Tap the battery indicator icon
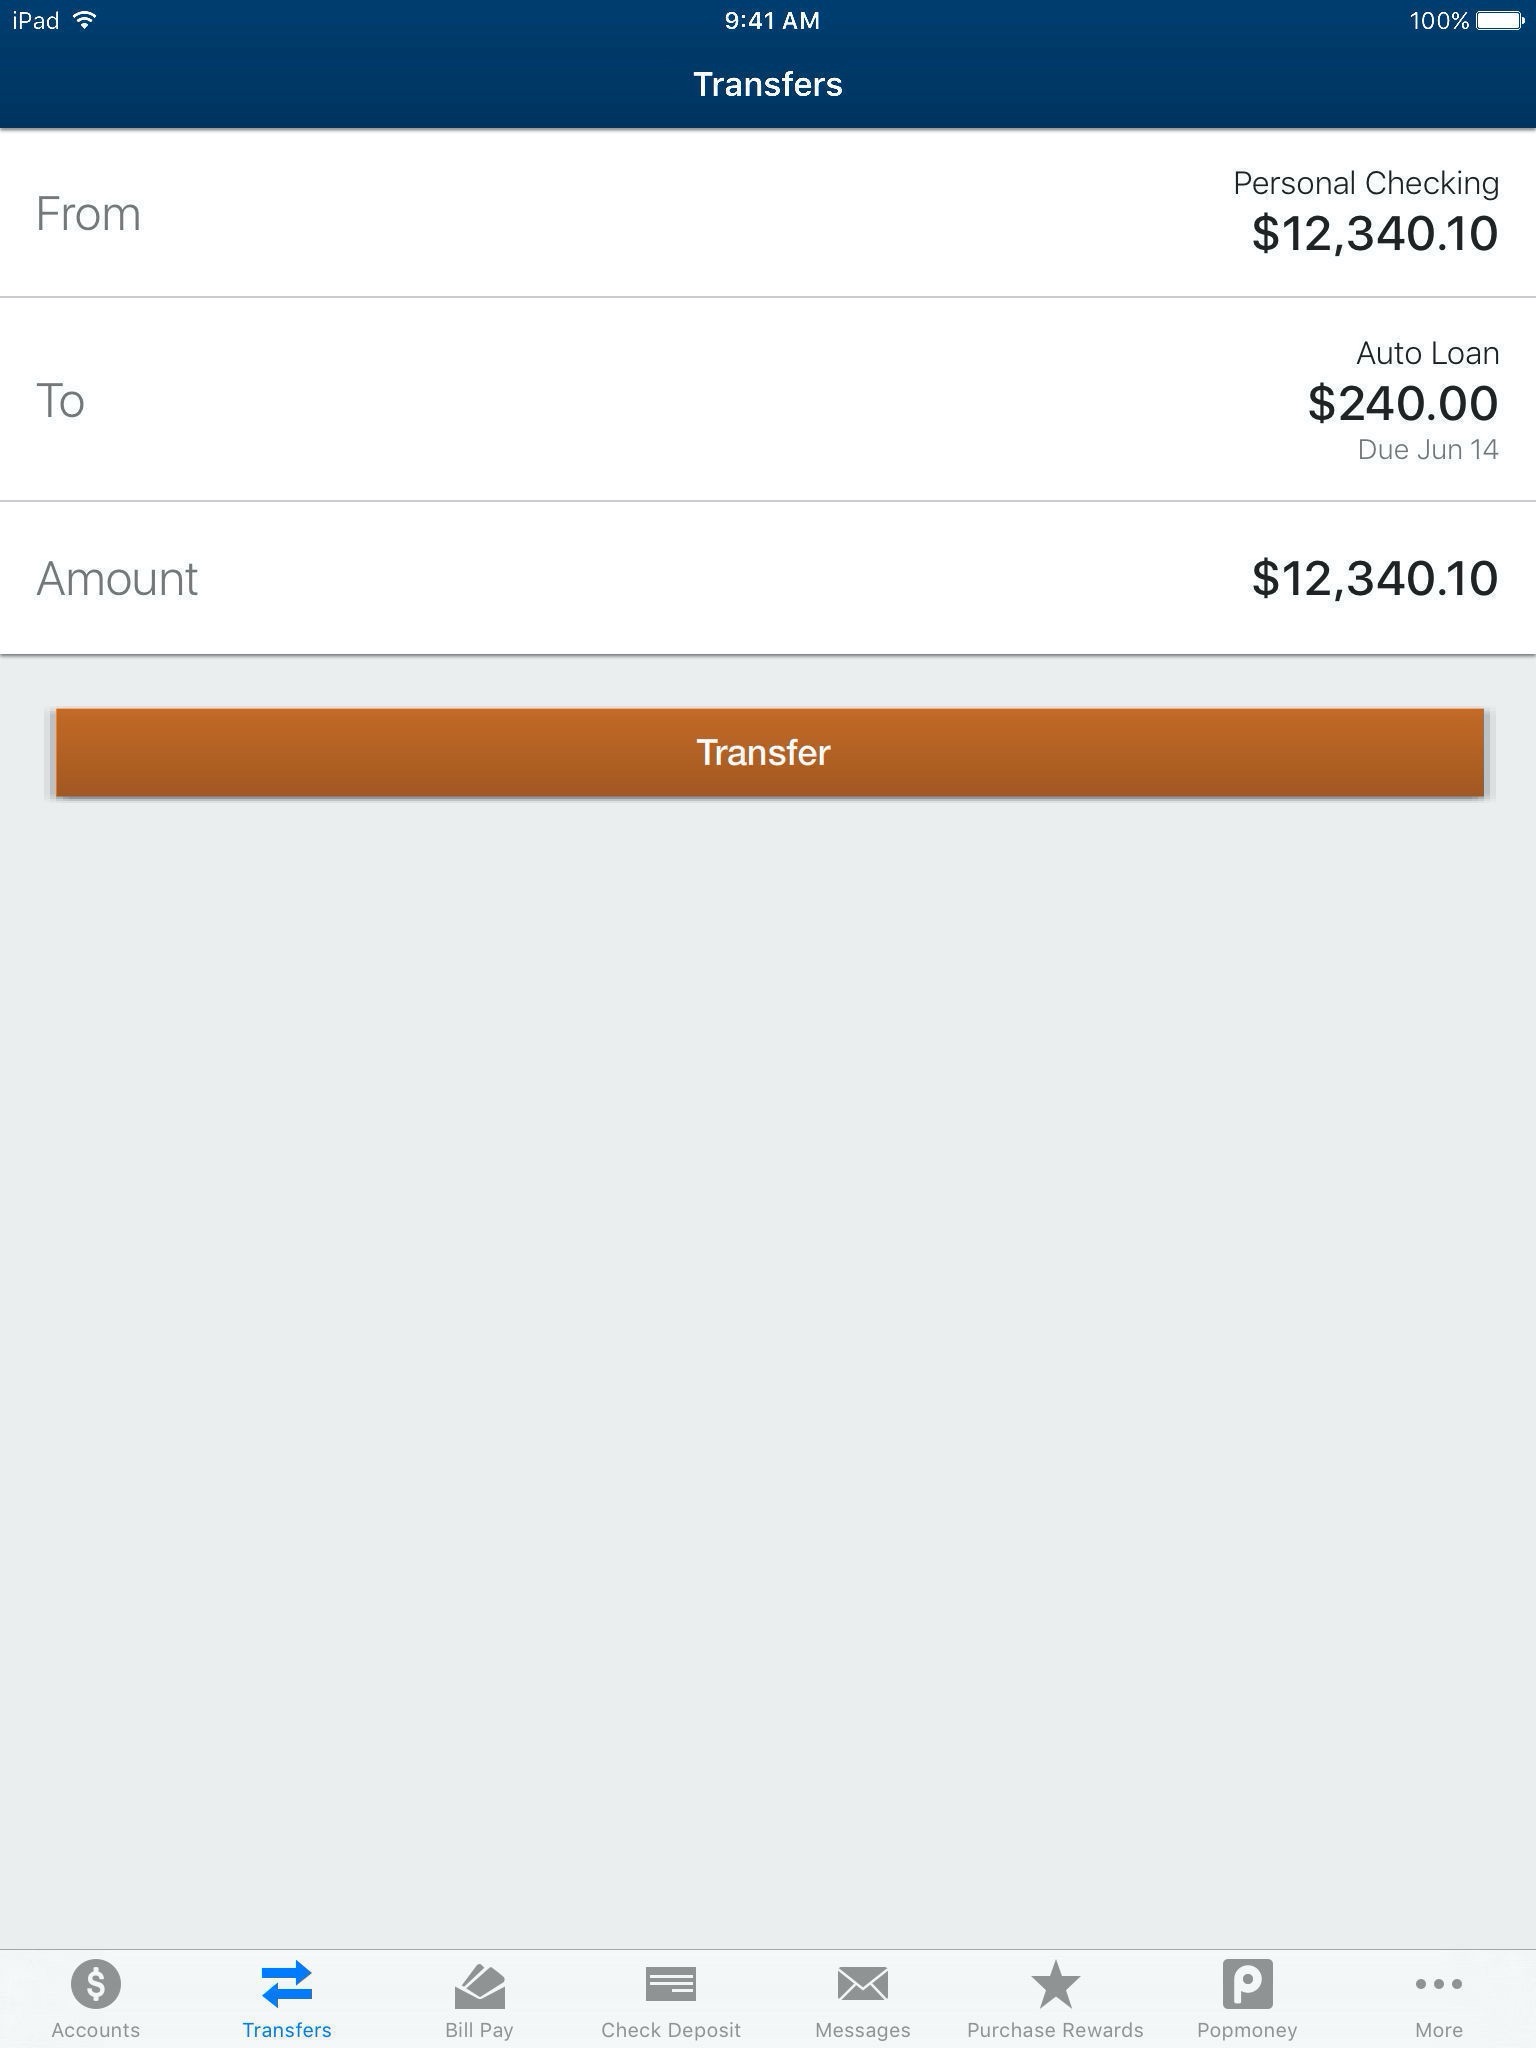 [1499, 20]
